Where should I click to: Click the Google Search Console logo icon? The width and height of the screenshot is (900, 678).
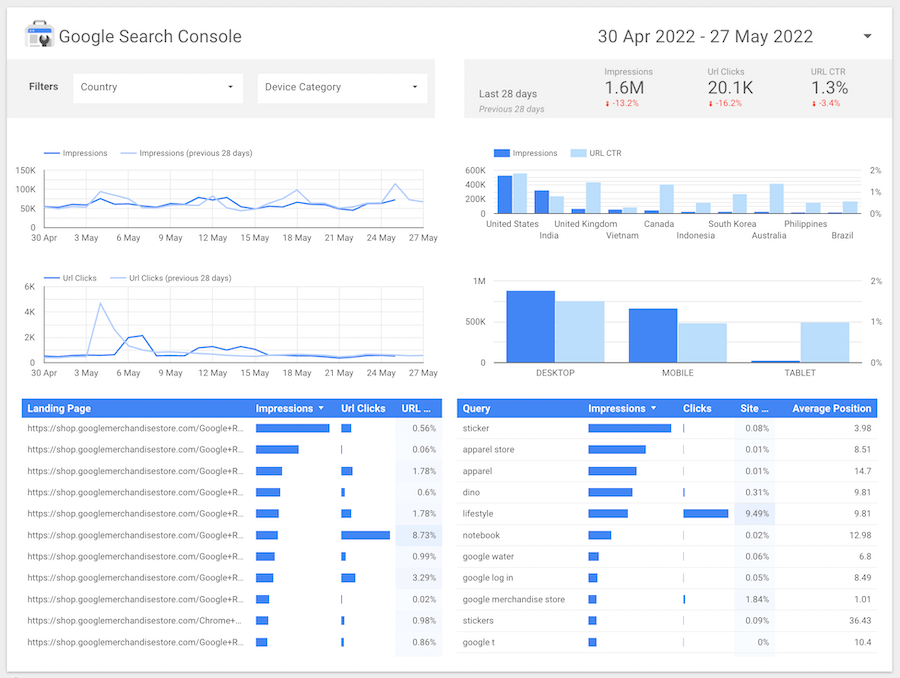pos(39,35)
